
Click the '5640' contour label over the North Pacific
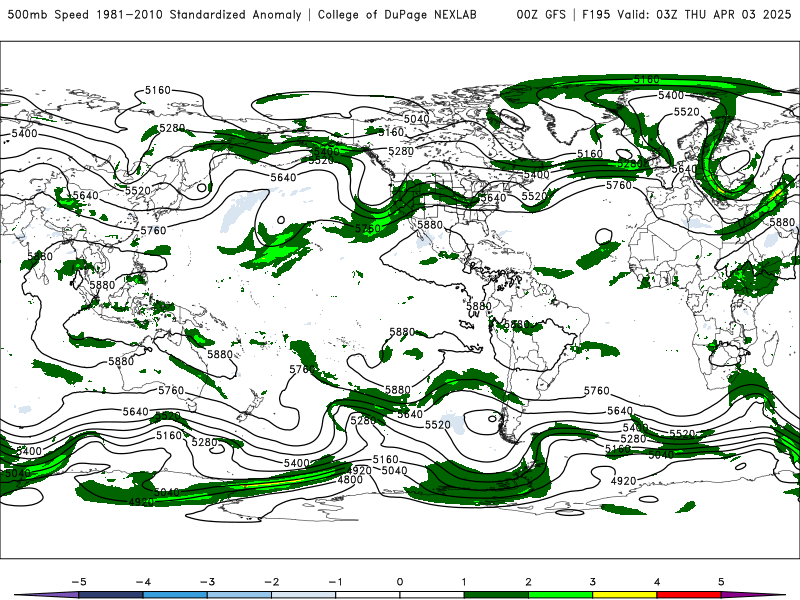point(283,177)
